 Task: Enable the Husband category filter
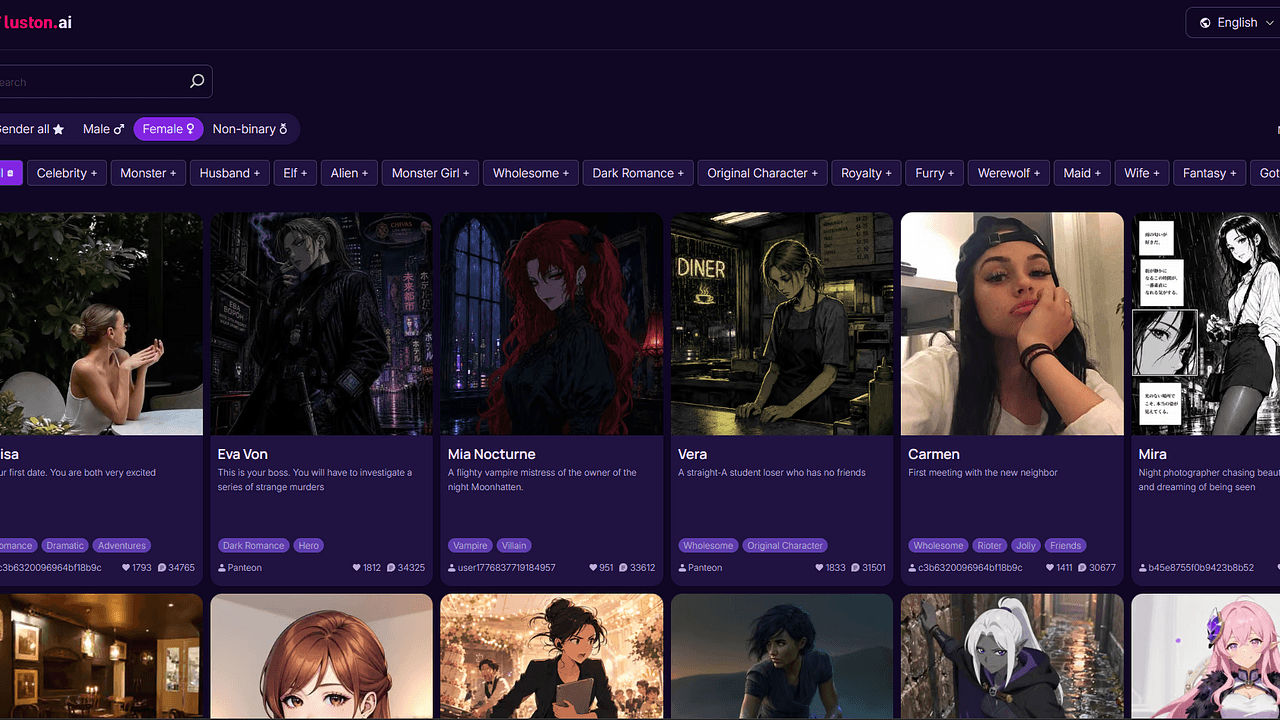(230, 173)
